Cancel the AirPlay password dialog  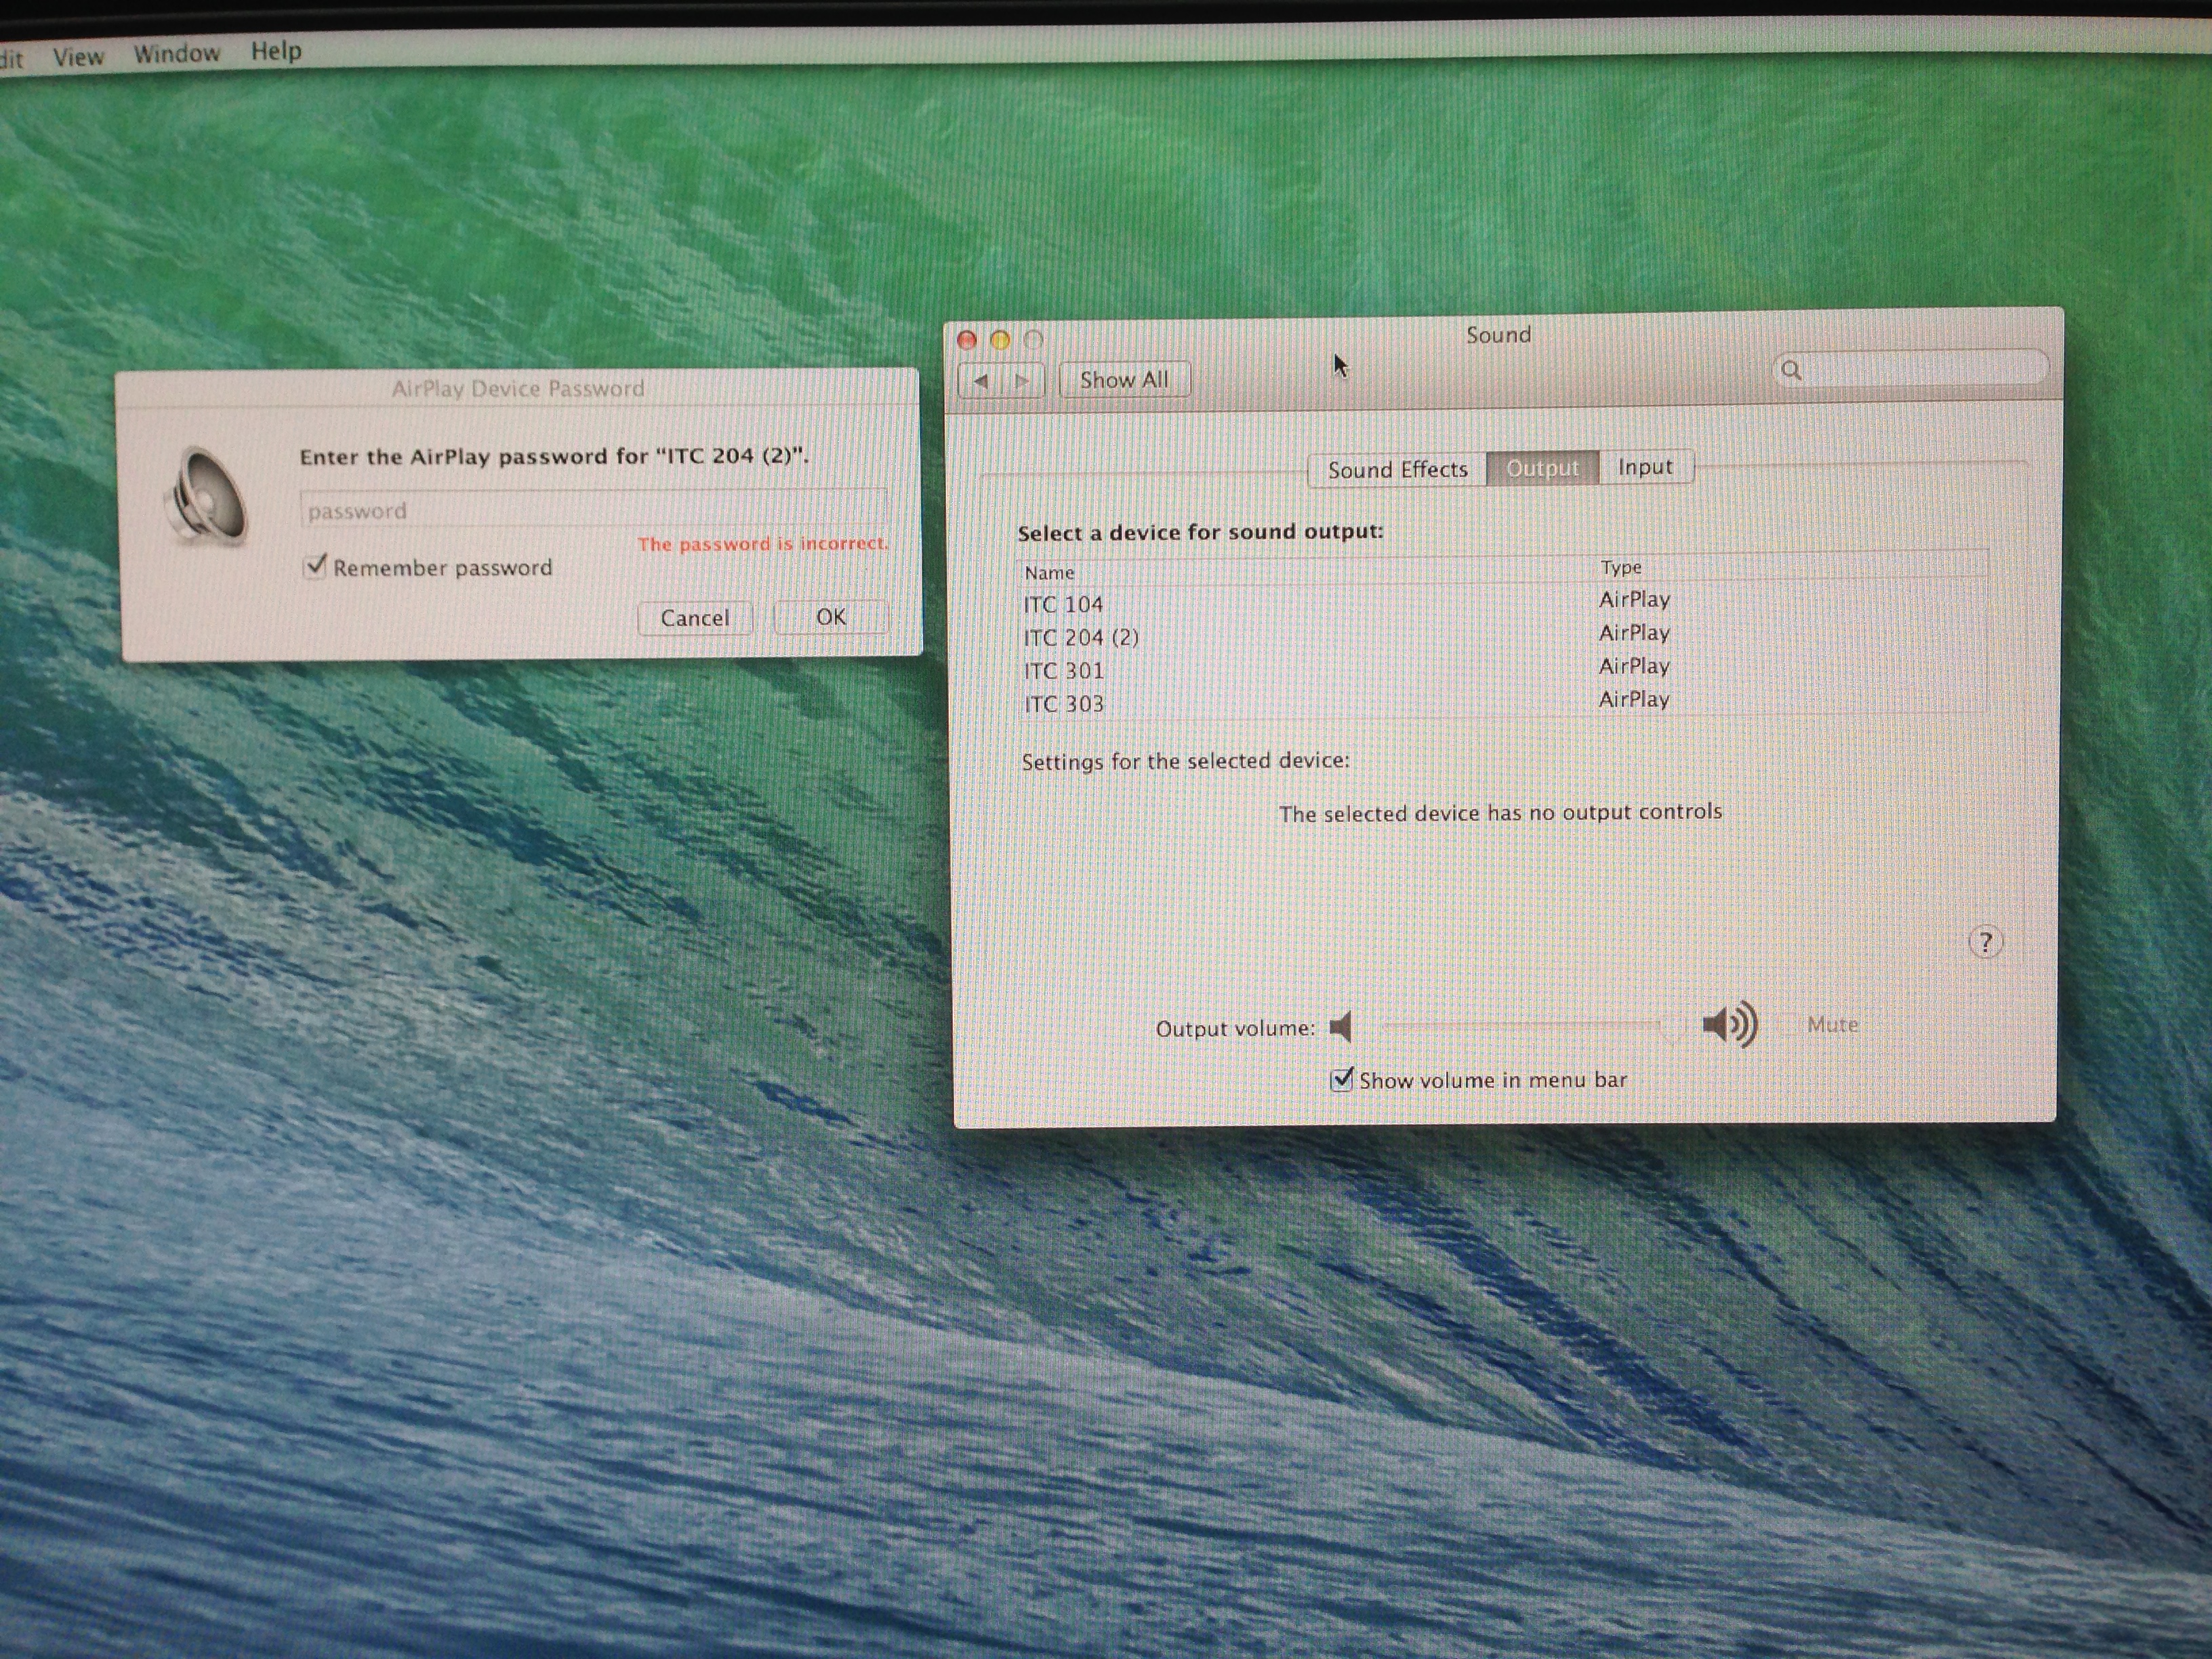tap(694, 618)
